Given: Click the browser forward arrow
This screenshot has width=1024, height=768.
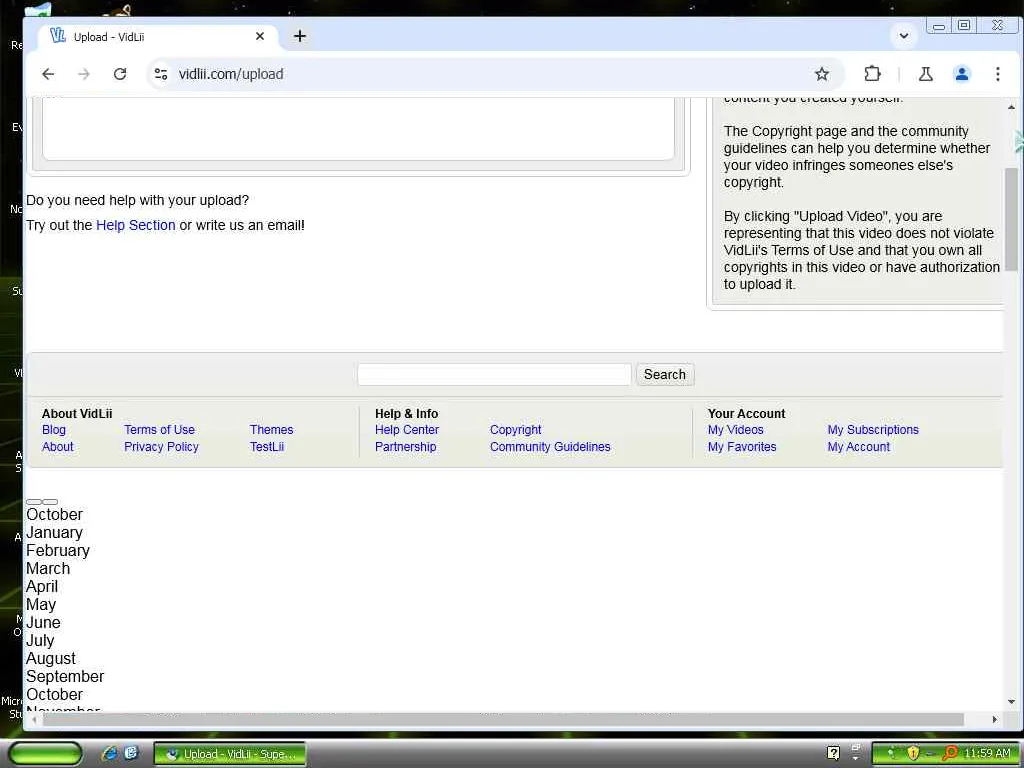Looking at the screenshot, I should coord(84,74).
